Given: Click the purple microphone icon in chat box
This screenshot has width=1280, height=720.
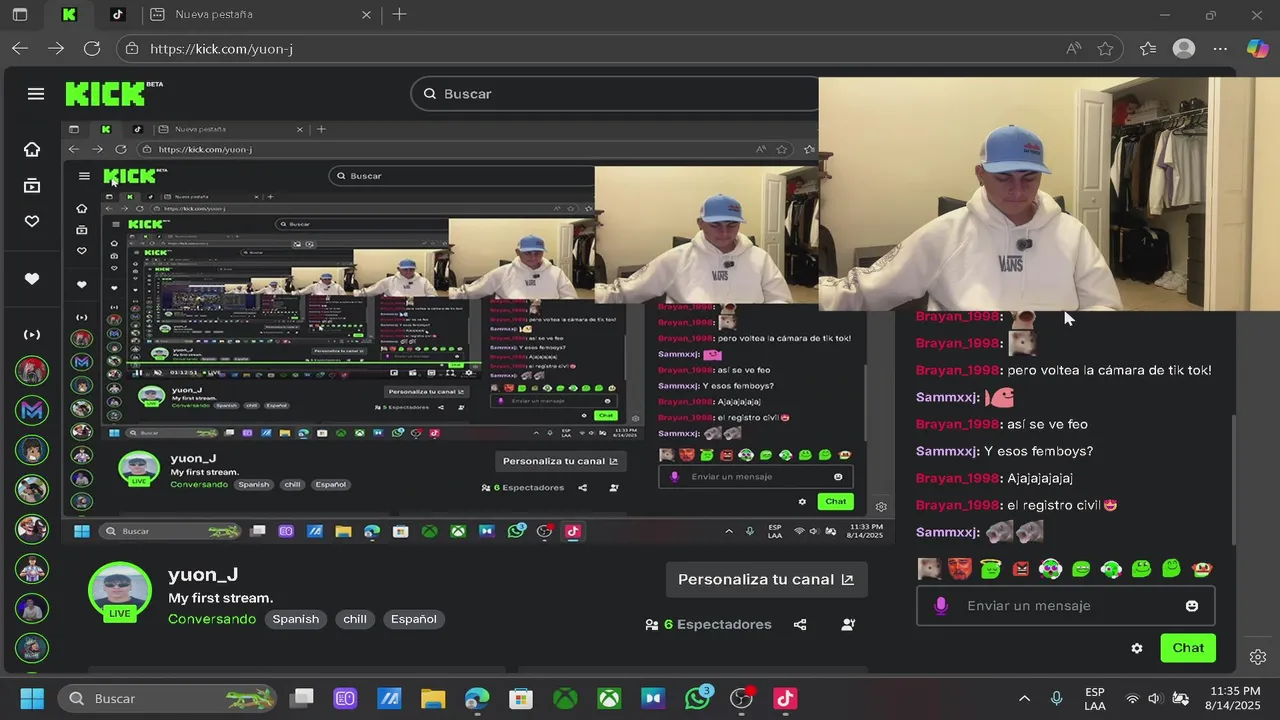Looking at the screenshot, I should tap(940, 606).
